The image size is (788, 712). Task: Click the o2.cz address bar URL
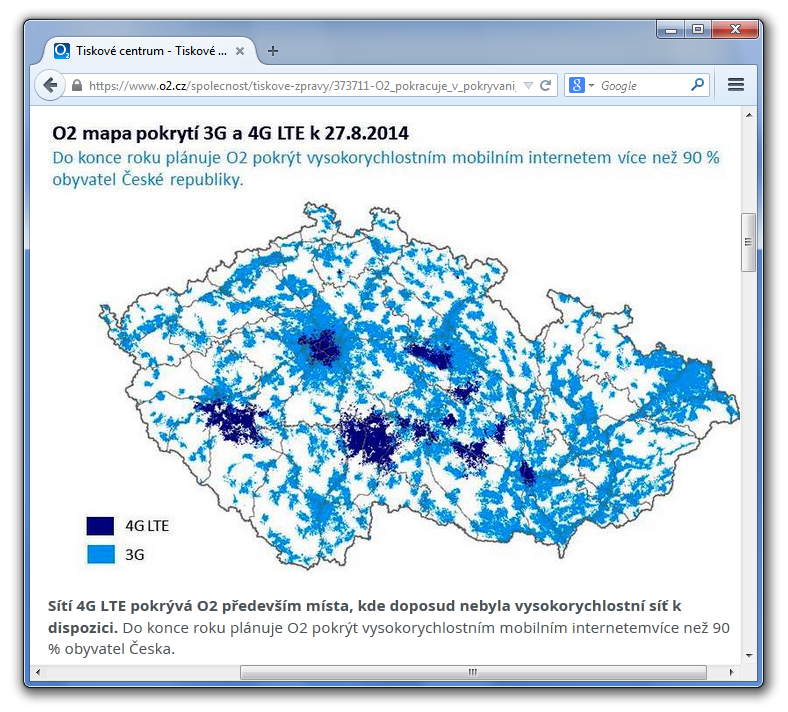302,86
